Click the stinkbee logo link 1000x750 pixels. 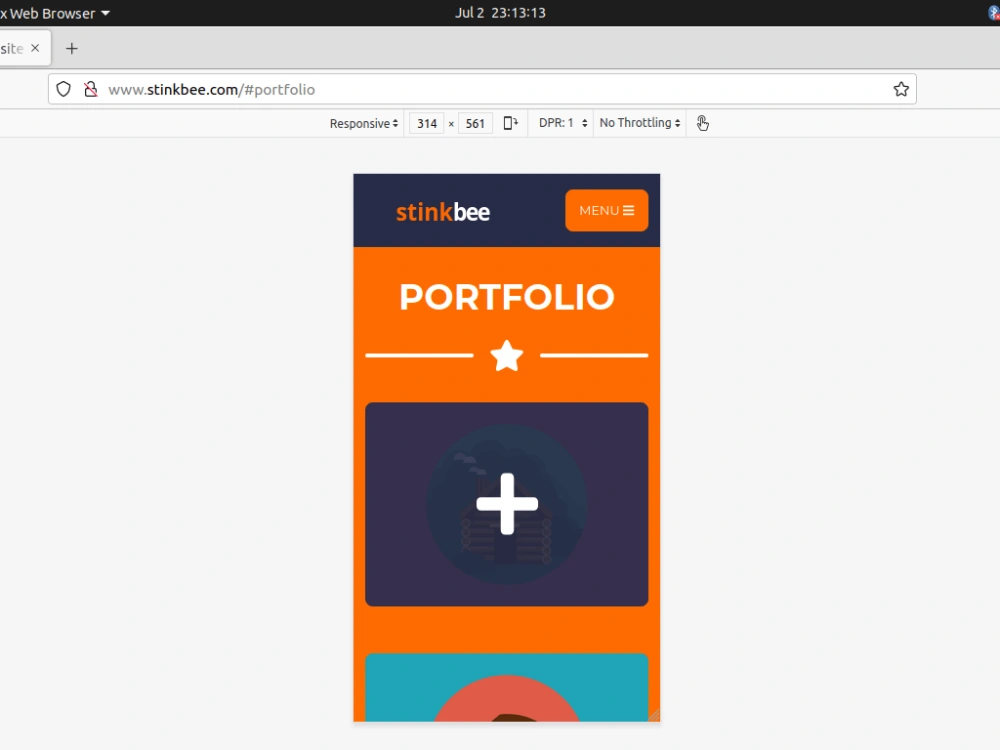[443, 212]
